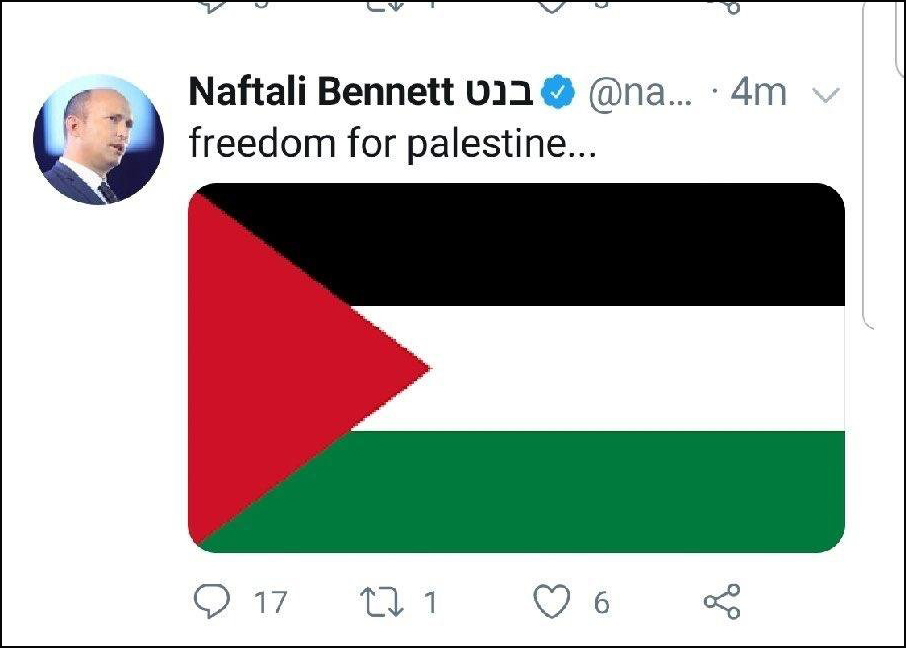Click the reply count 17

[x=270, y=602]
